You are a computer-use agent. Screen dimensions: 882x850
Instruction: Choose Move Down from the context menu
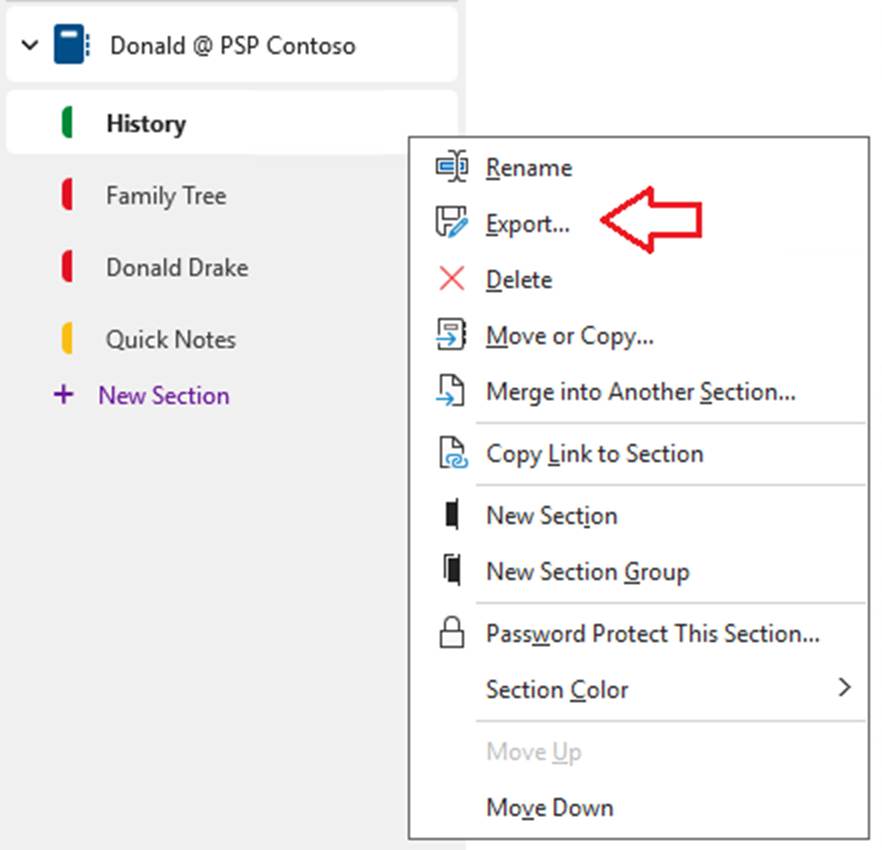coord(549,807)
